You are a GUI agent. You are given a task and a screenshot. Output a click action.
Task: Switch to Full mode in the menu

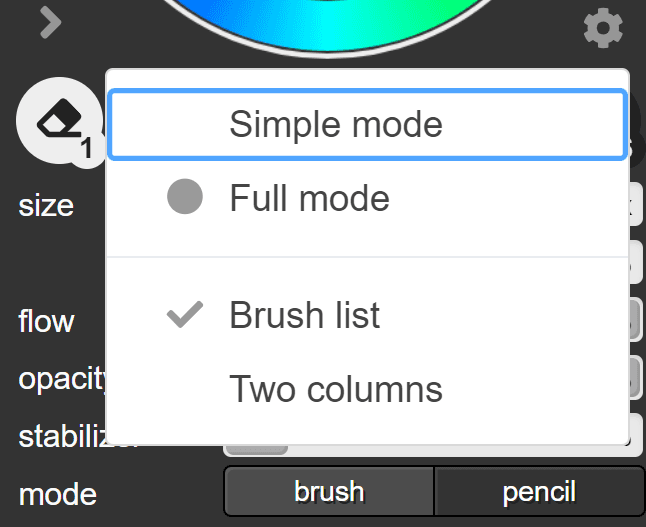coord(309,197)
